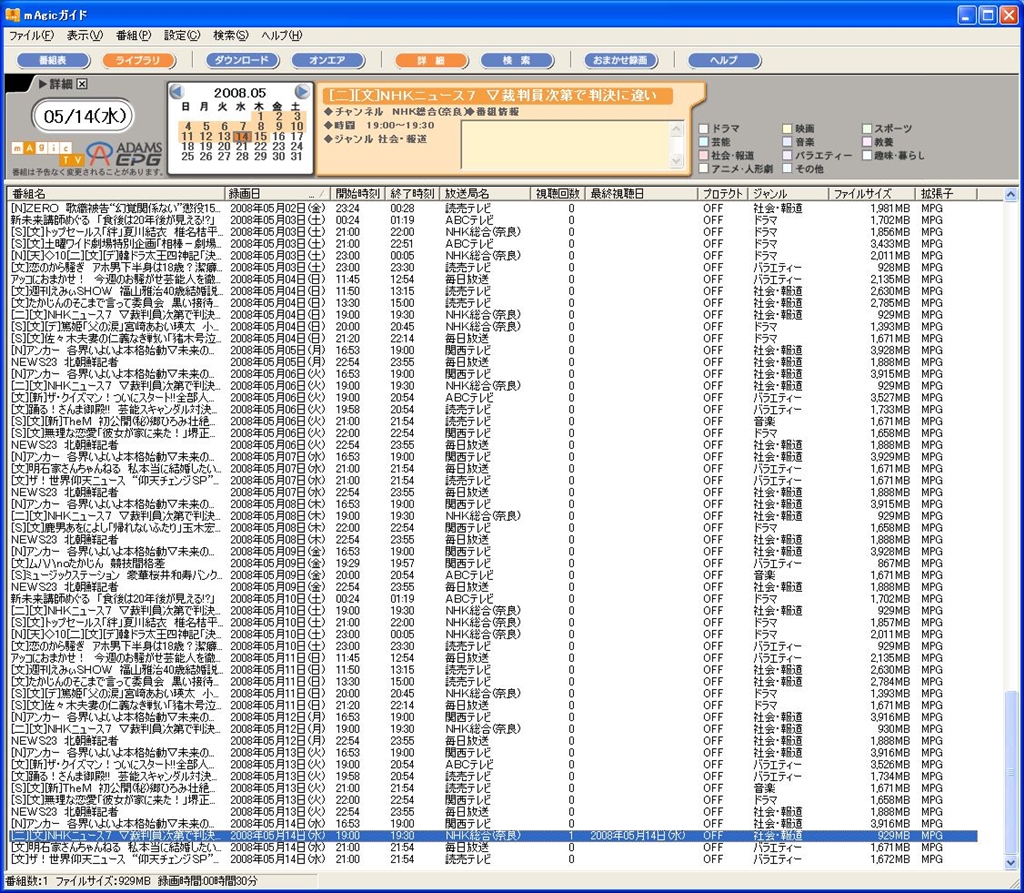Toggle the 芸能 genre checkbox

coord(704,142)
